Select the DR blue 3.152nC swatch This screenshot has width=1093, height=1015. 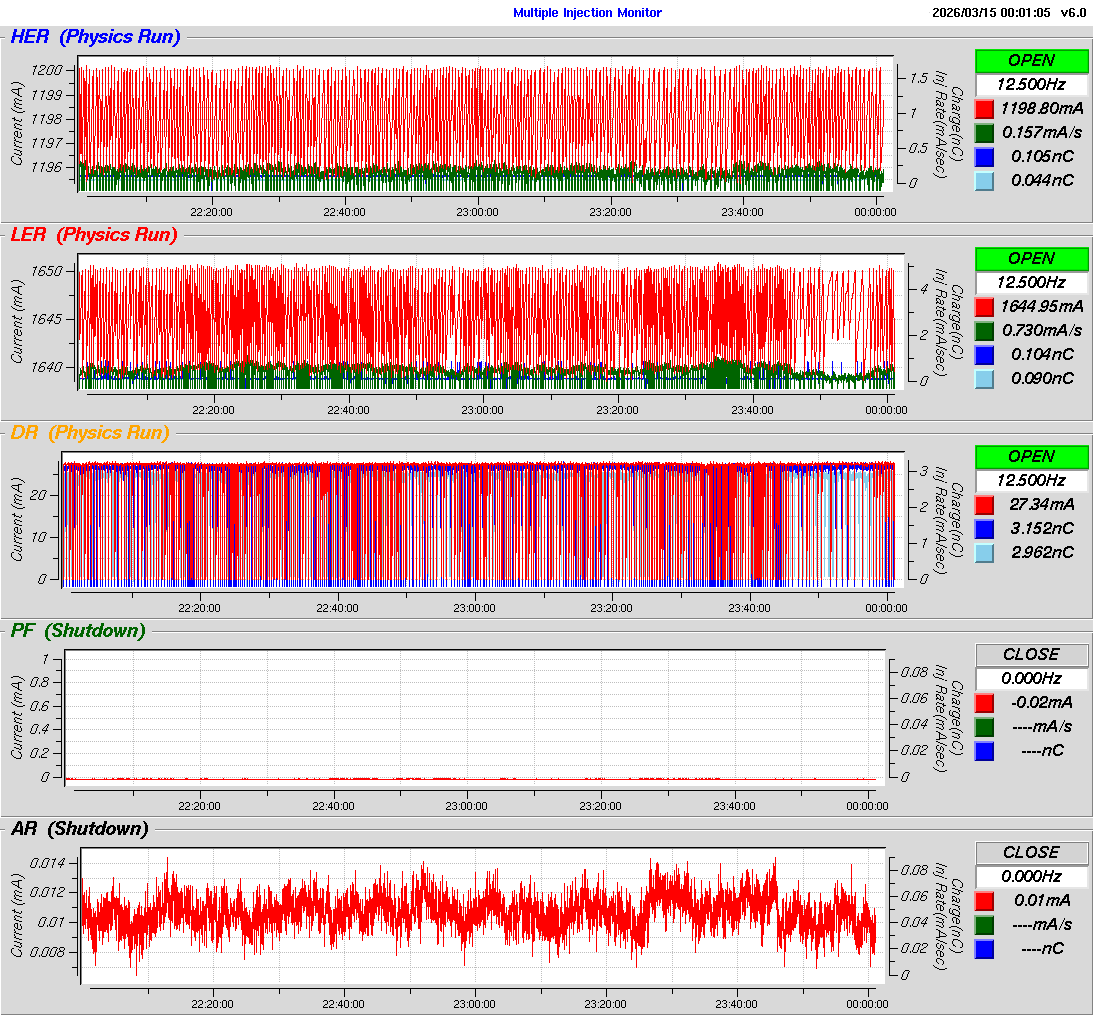click(x=984, y=528)
